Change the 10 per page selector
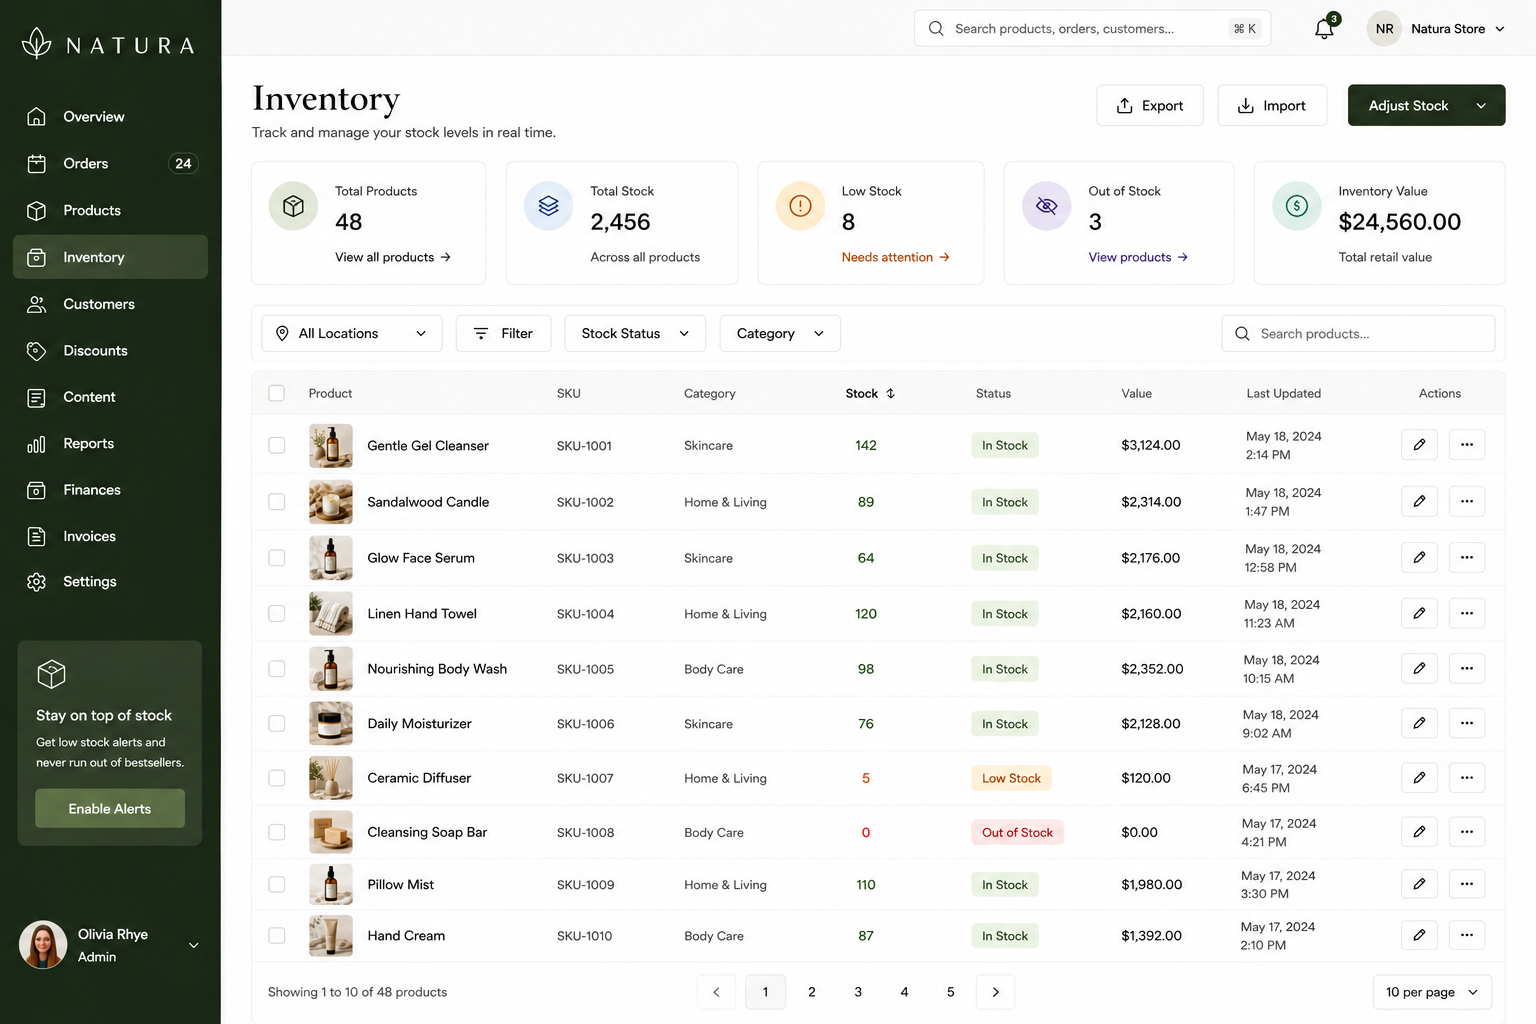The image size is (1536, 1024). point(1432,992)
